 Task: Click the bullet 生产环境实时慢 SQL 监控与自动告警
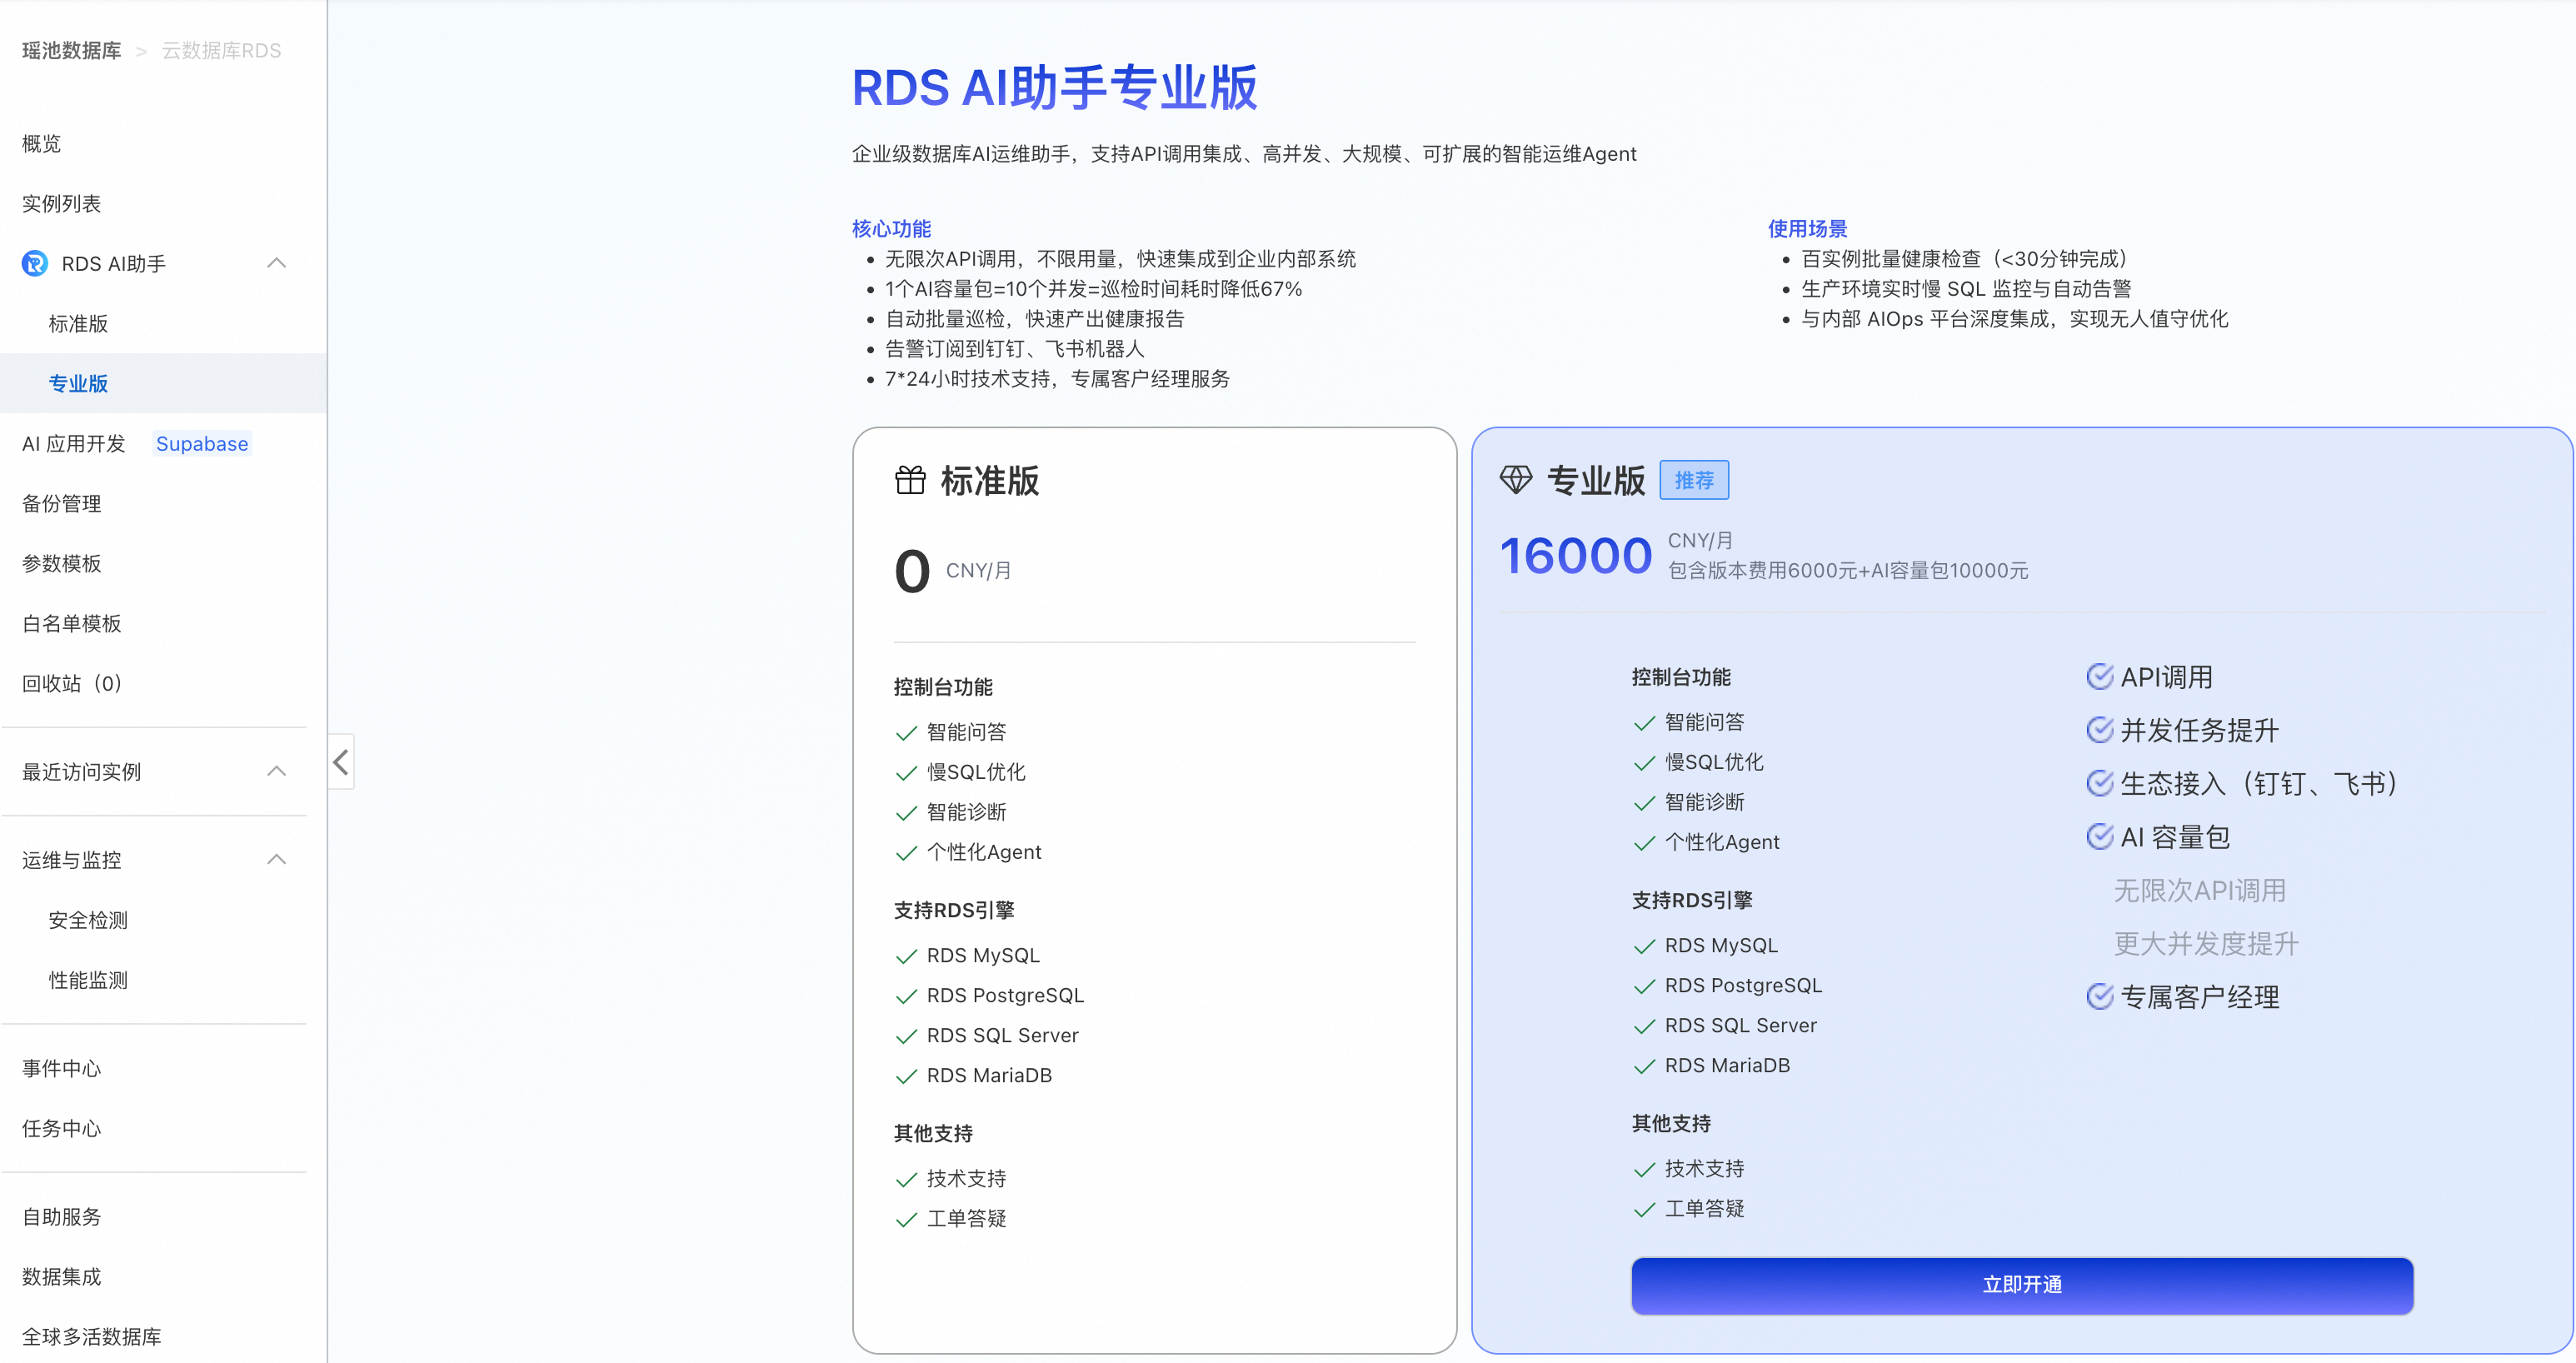pos(1966,289)
